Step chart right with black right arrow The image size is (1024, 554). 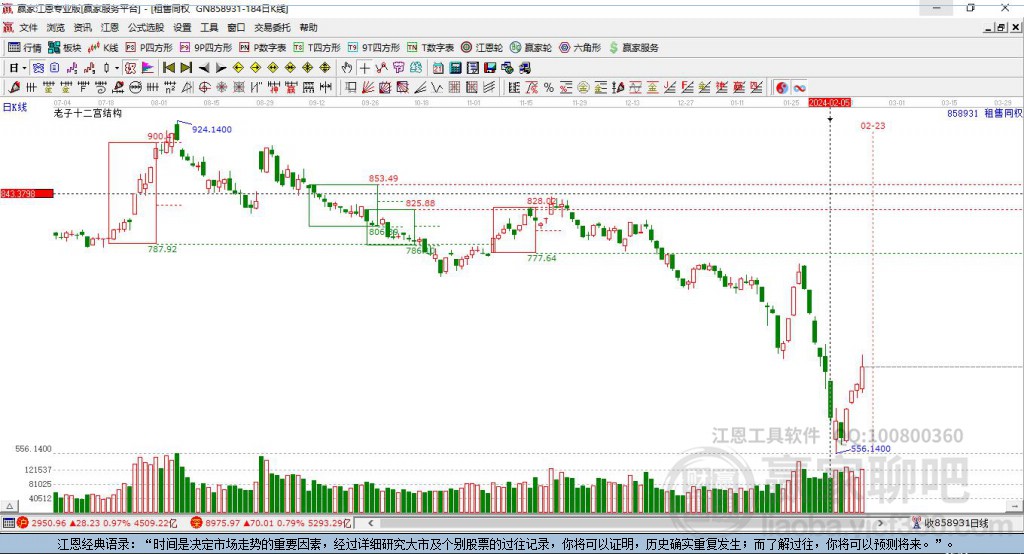[x=221, y=68]
